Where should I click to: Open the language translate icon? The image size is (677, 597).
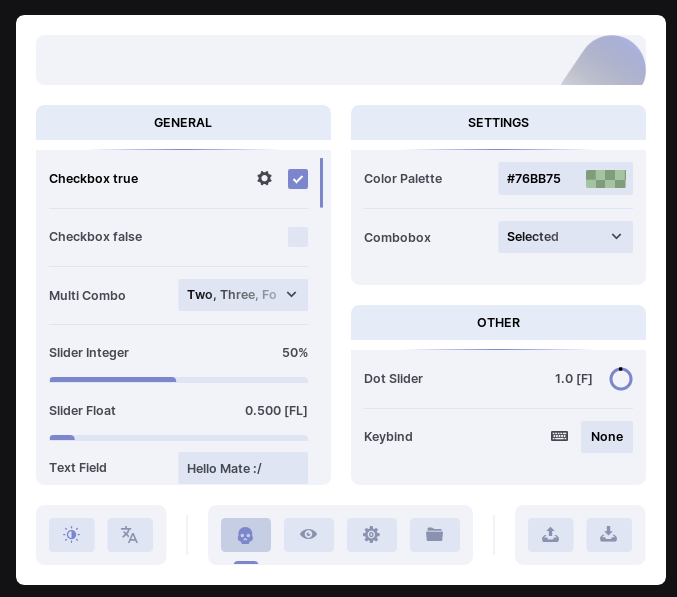(x=130, y=535)
